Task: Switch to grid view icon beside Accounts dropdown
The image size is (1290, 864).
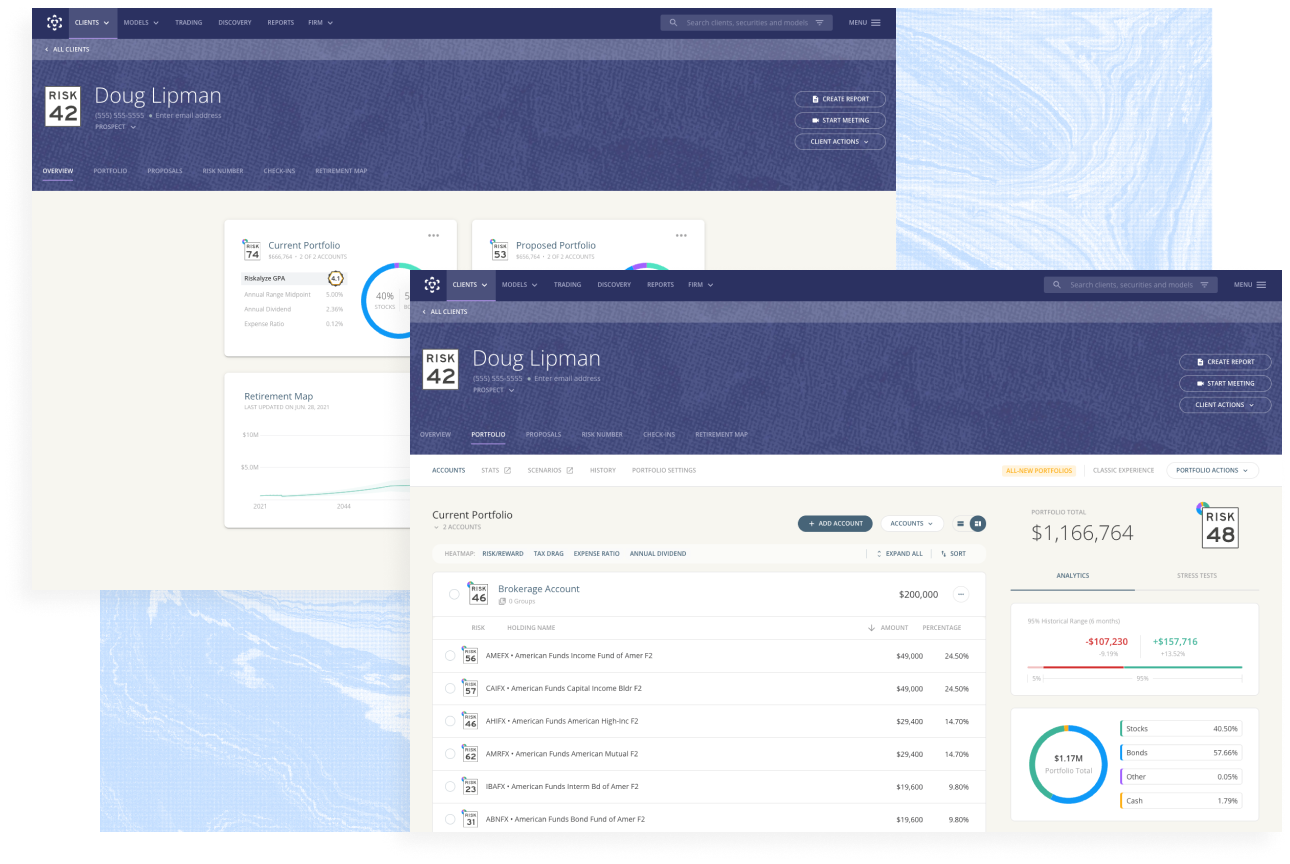Action: tap(979, 523)
